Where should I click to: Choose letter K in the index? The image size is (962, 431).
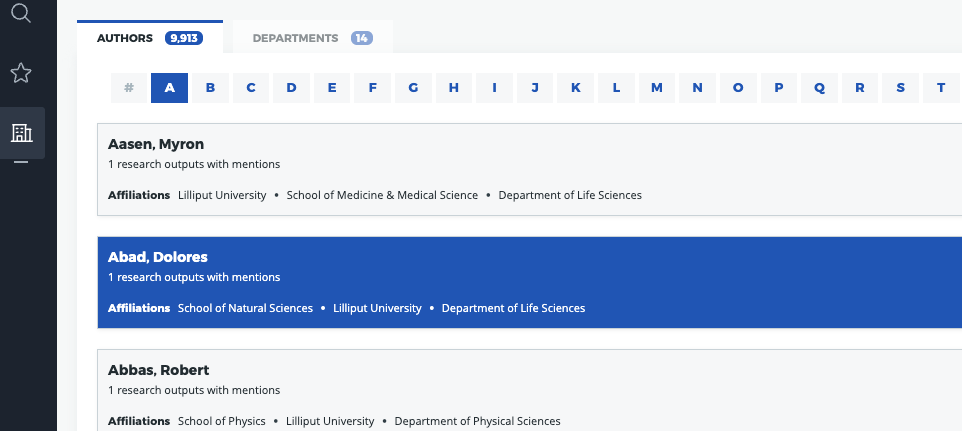click(x=576, y=88)
